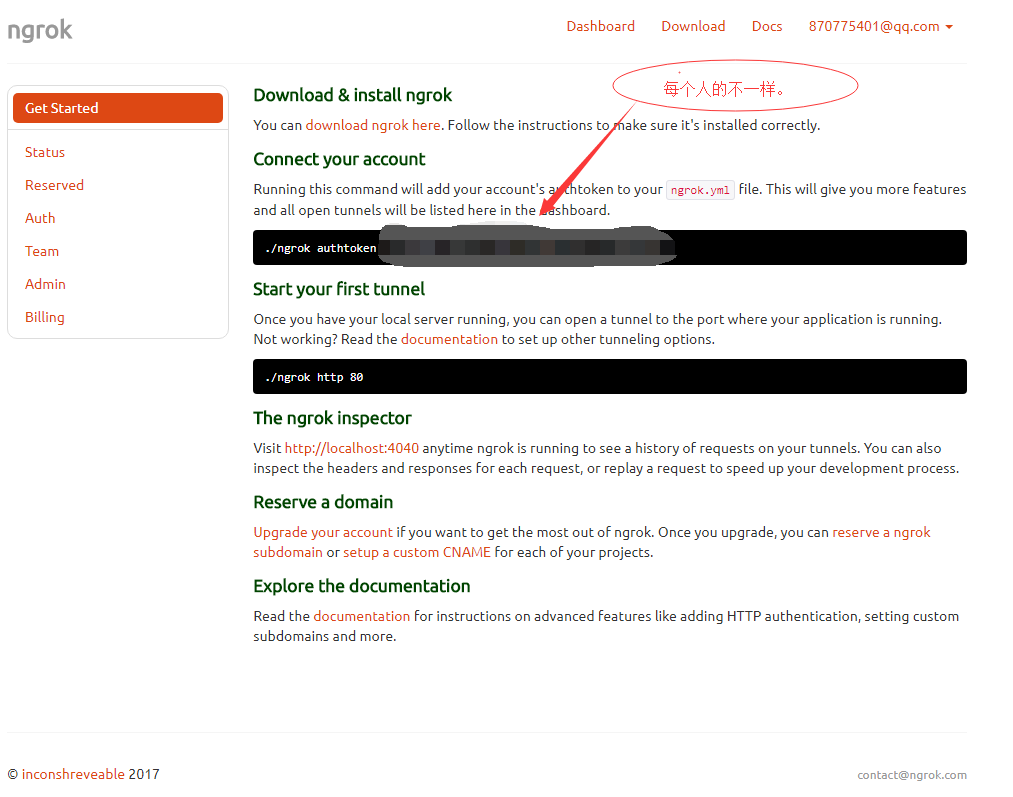
Task: Click the ngrok logo
Action: 40,30
